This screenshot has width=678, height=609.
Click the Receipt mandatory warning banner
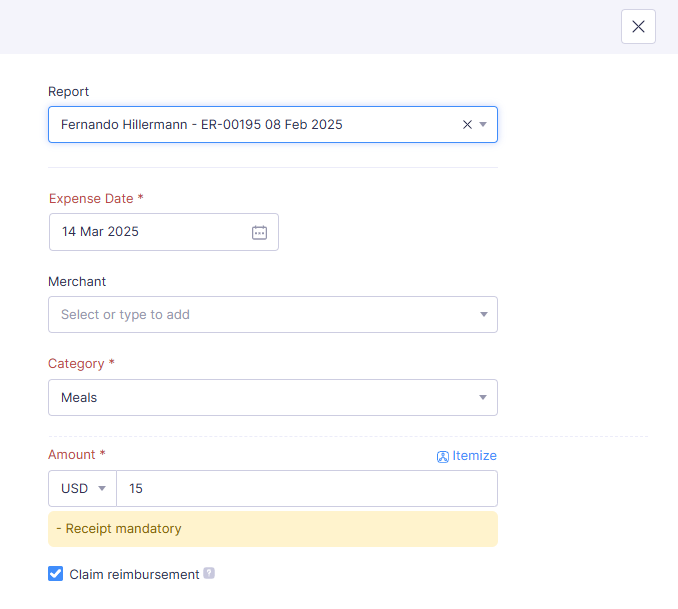tap(272, 529)
